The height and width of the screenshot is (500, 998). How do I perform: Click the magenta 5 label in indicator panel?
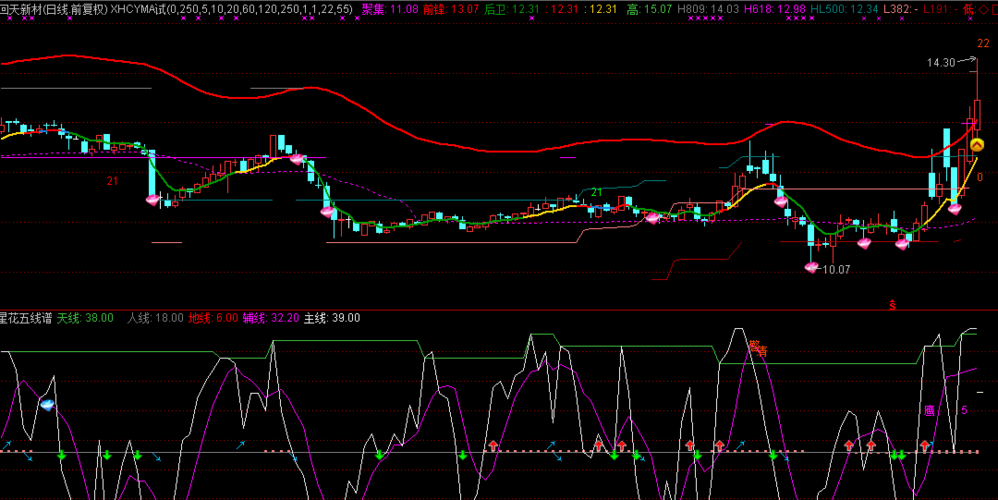[964, 410]
